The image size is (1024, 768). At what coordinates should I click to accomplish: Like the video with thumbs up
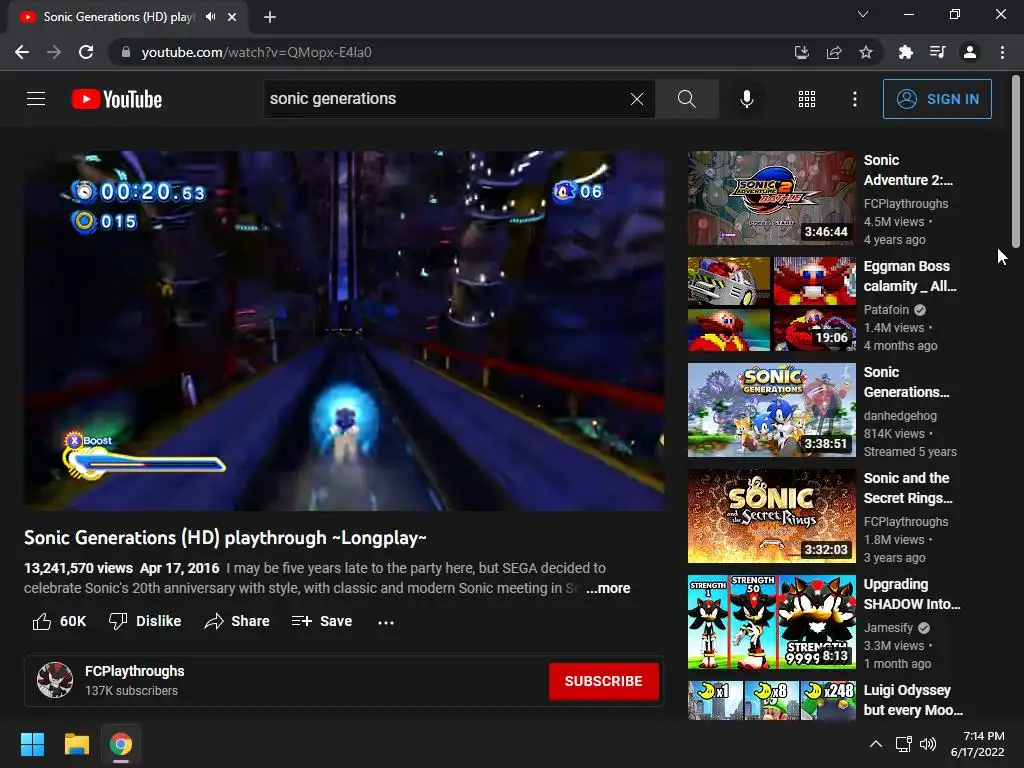click(59, 621)
